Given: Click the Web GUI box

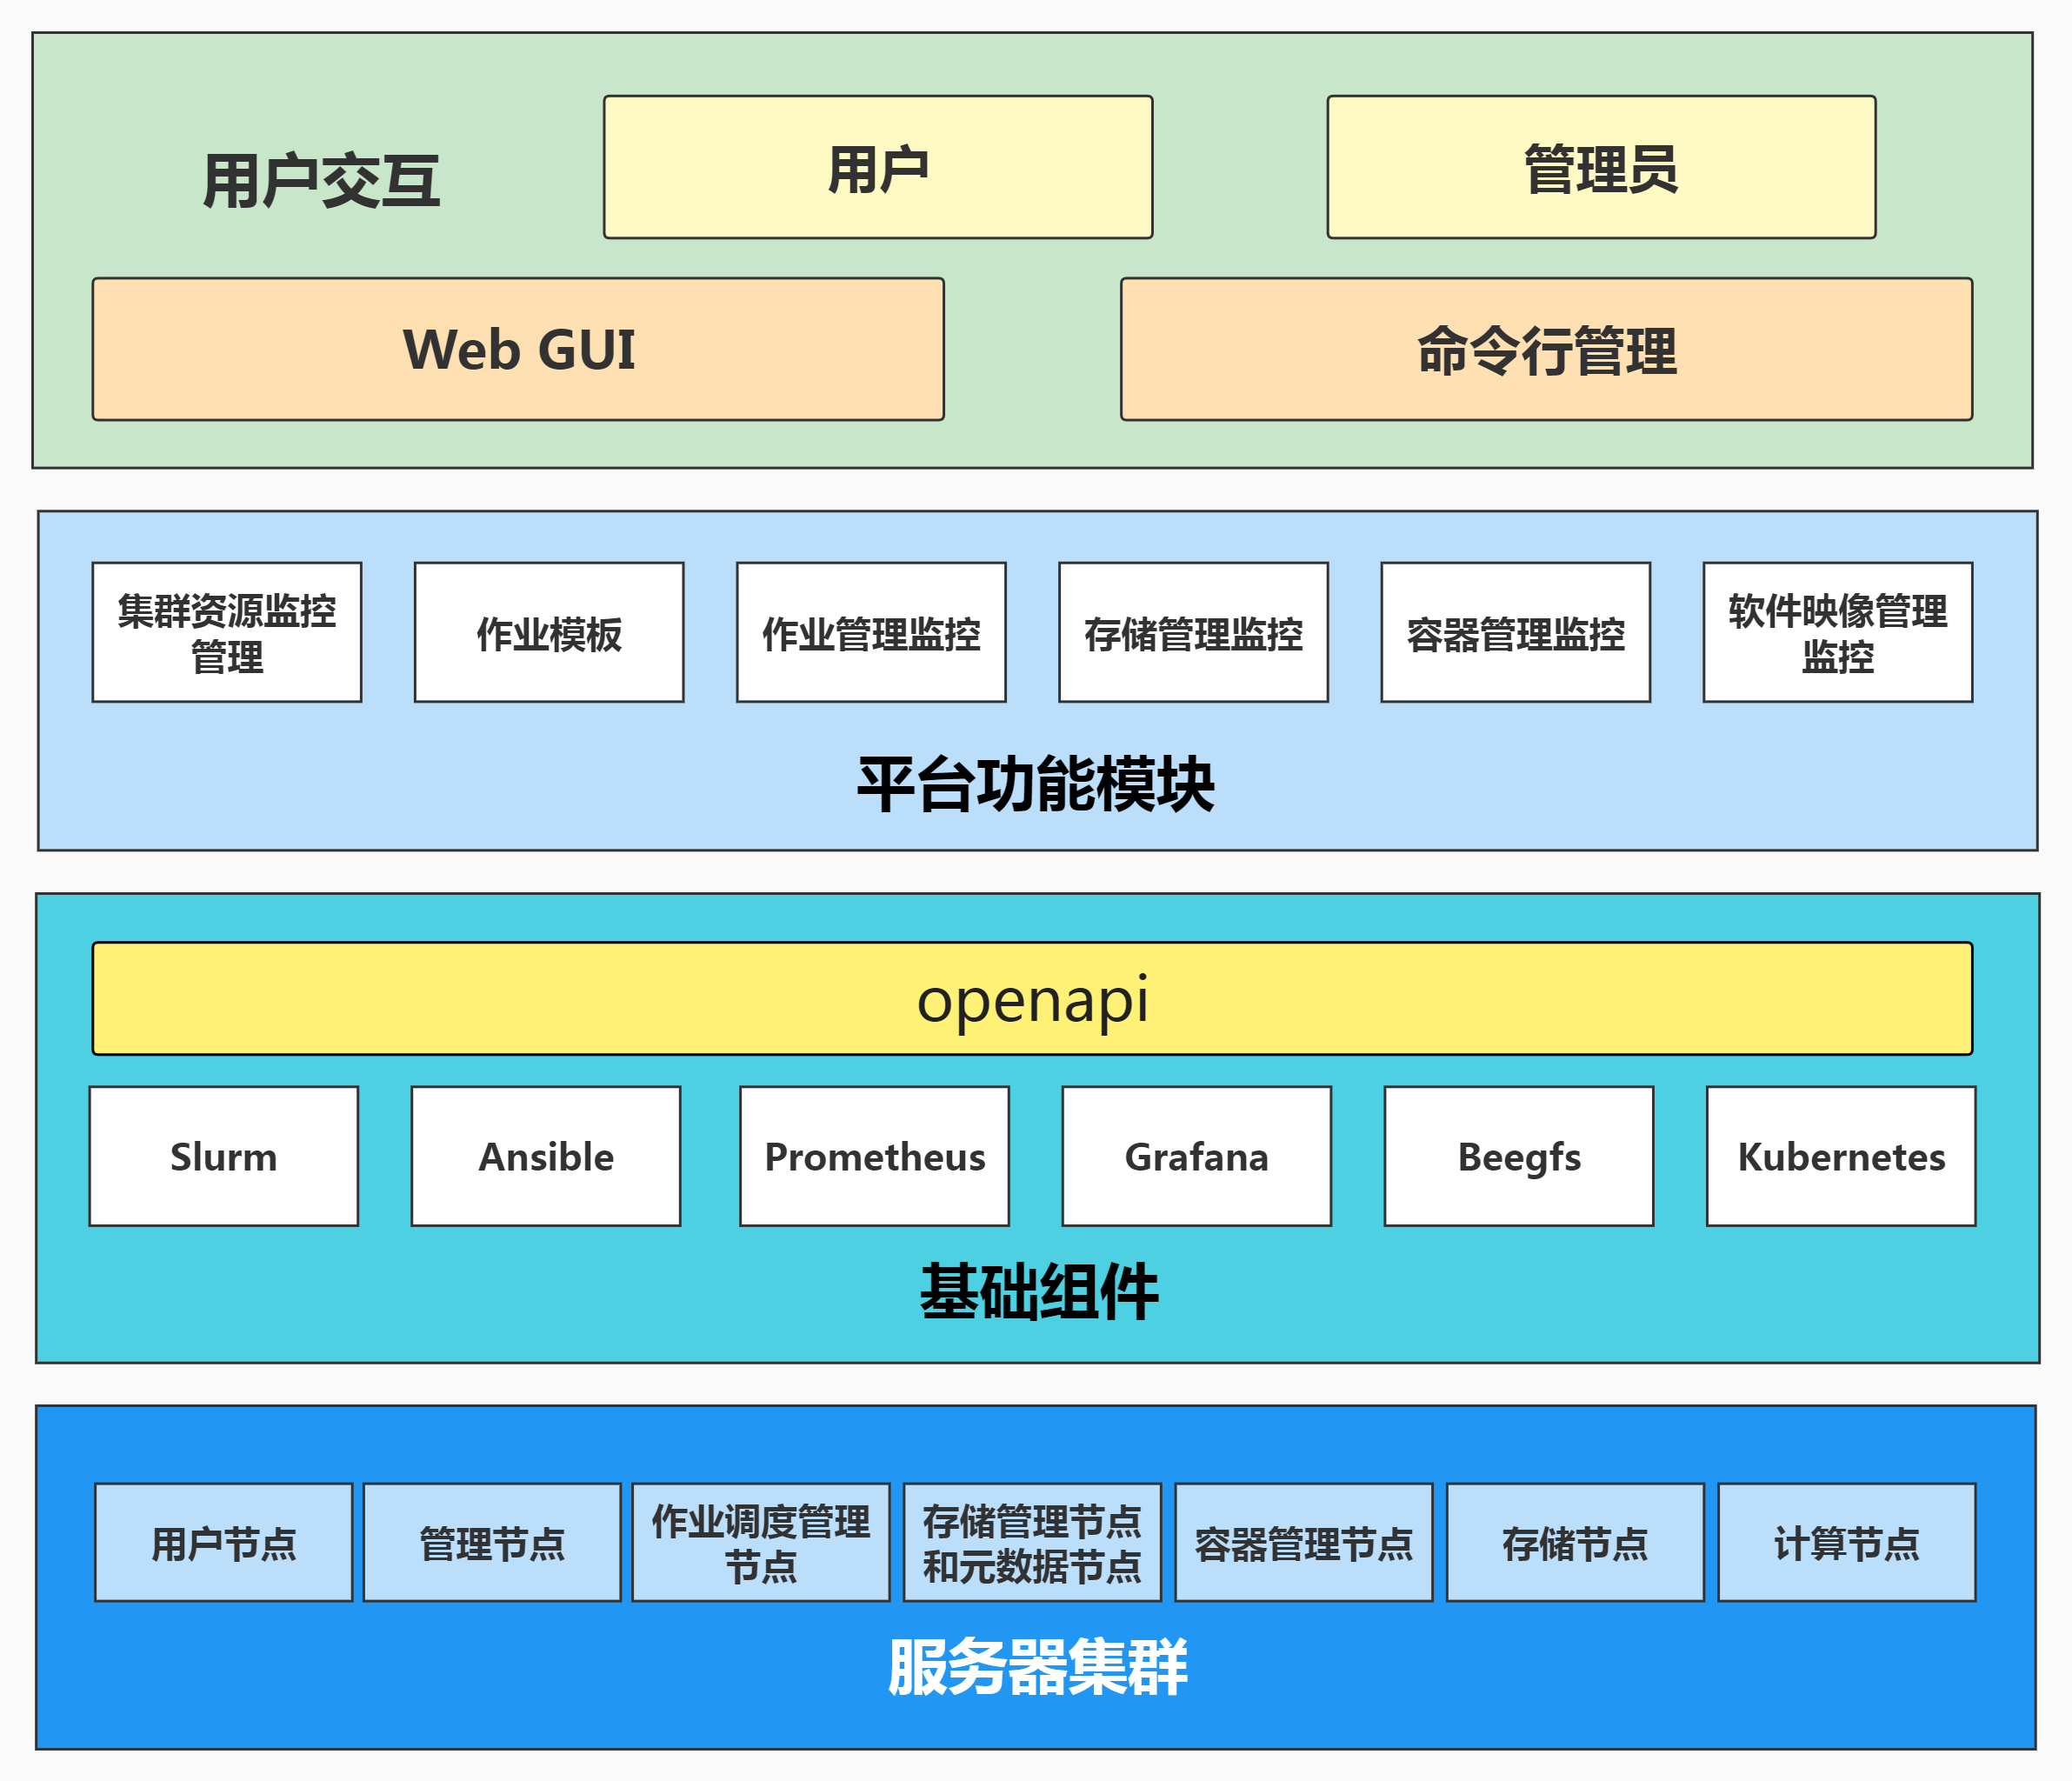Looking at the screenshot, I should pyautogui.click(x=518, y=349).
